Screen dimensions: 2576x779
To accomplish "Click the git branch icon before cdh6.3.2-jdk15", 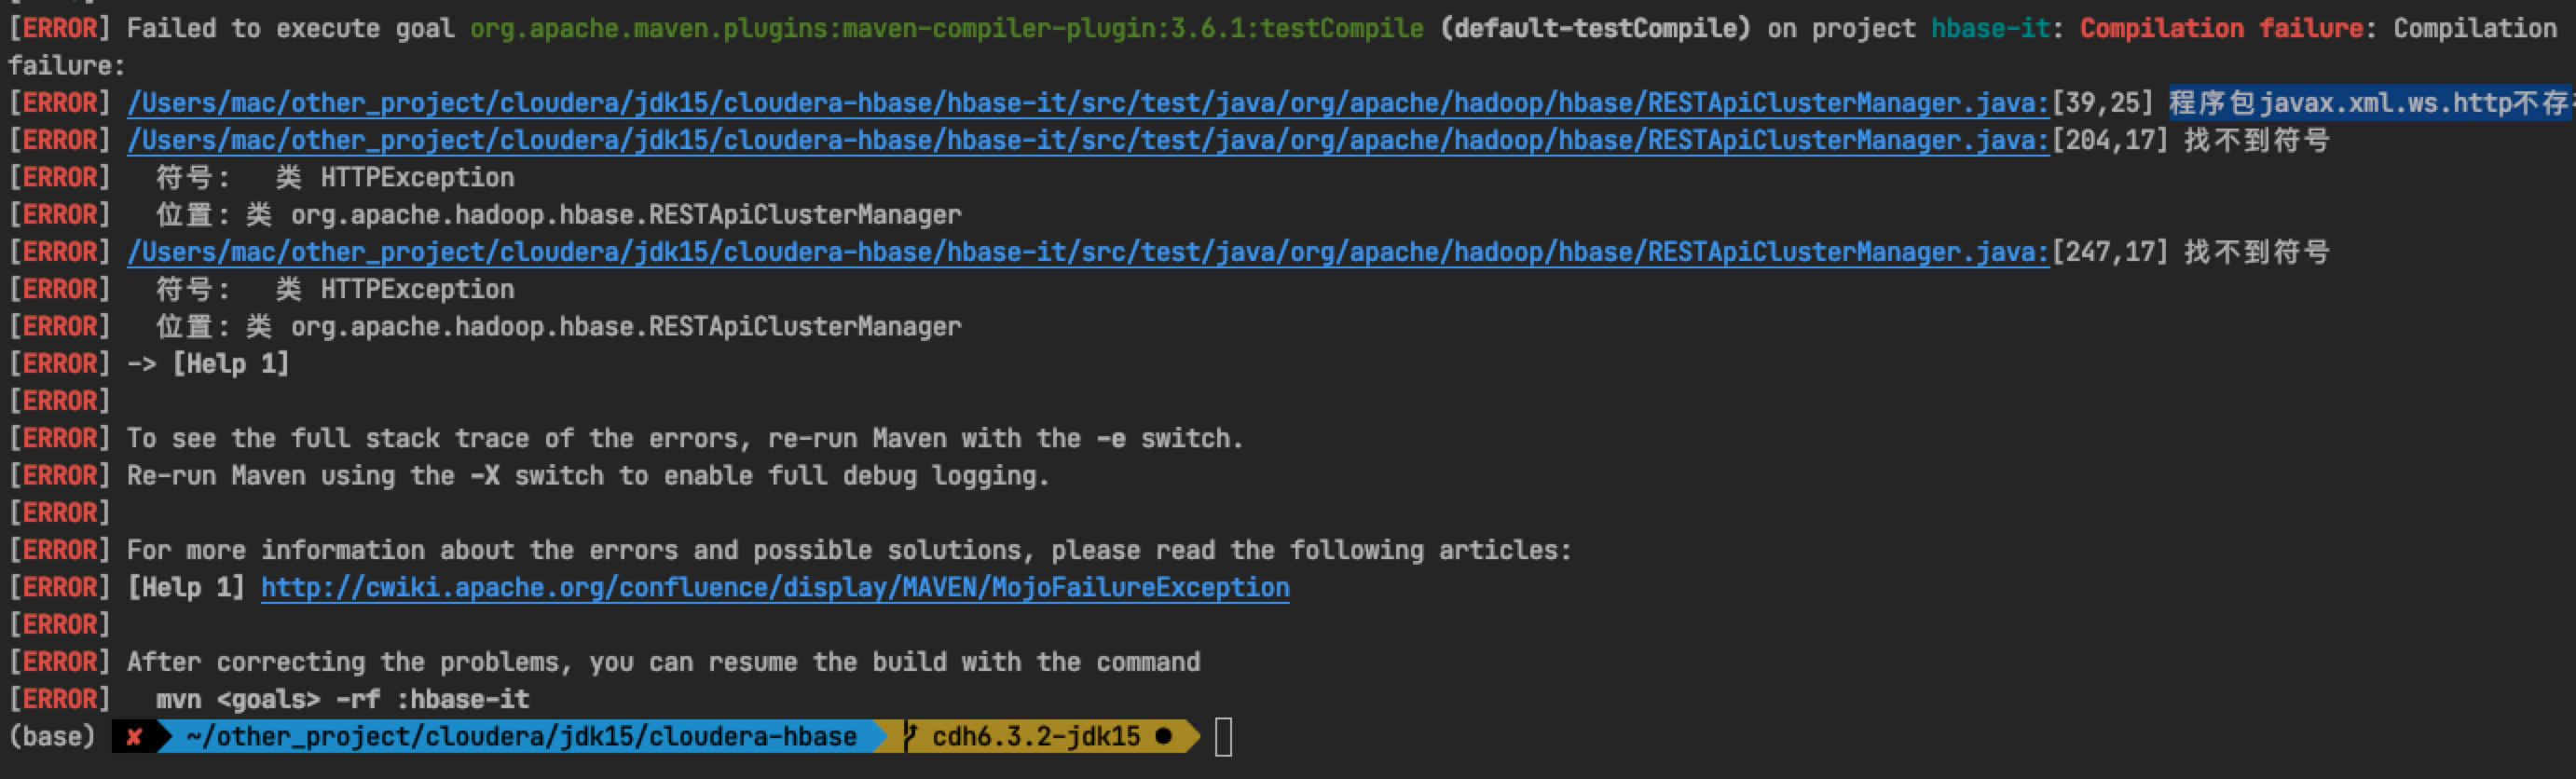I will pos(910,737).
